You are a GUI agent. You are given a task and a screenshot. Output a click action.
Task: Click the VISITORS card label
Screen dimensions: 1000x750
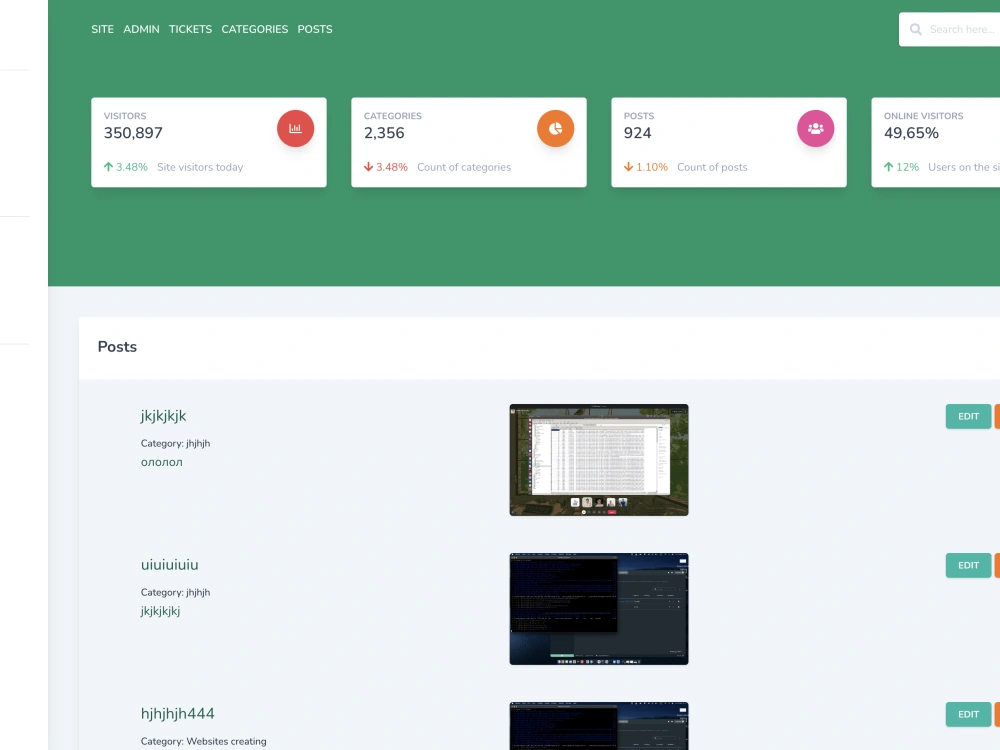[x=125, y=116]
